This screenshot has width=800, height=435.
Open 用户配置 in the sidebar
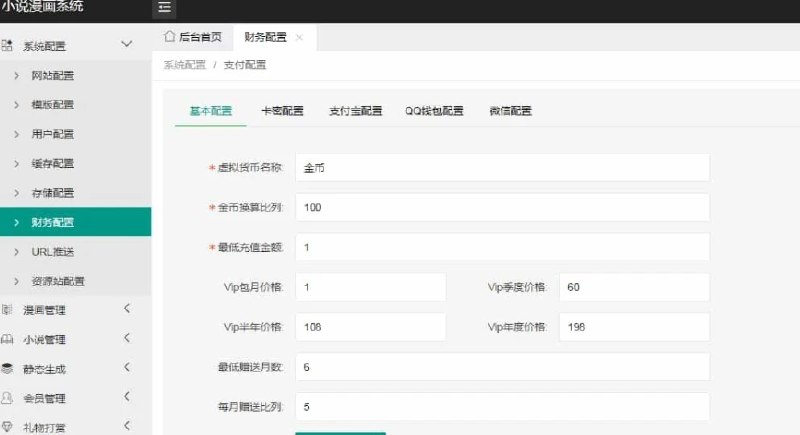[76, 134]
